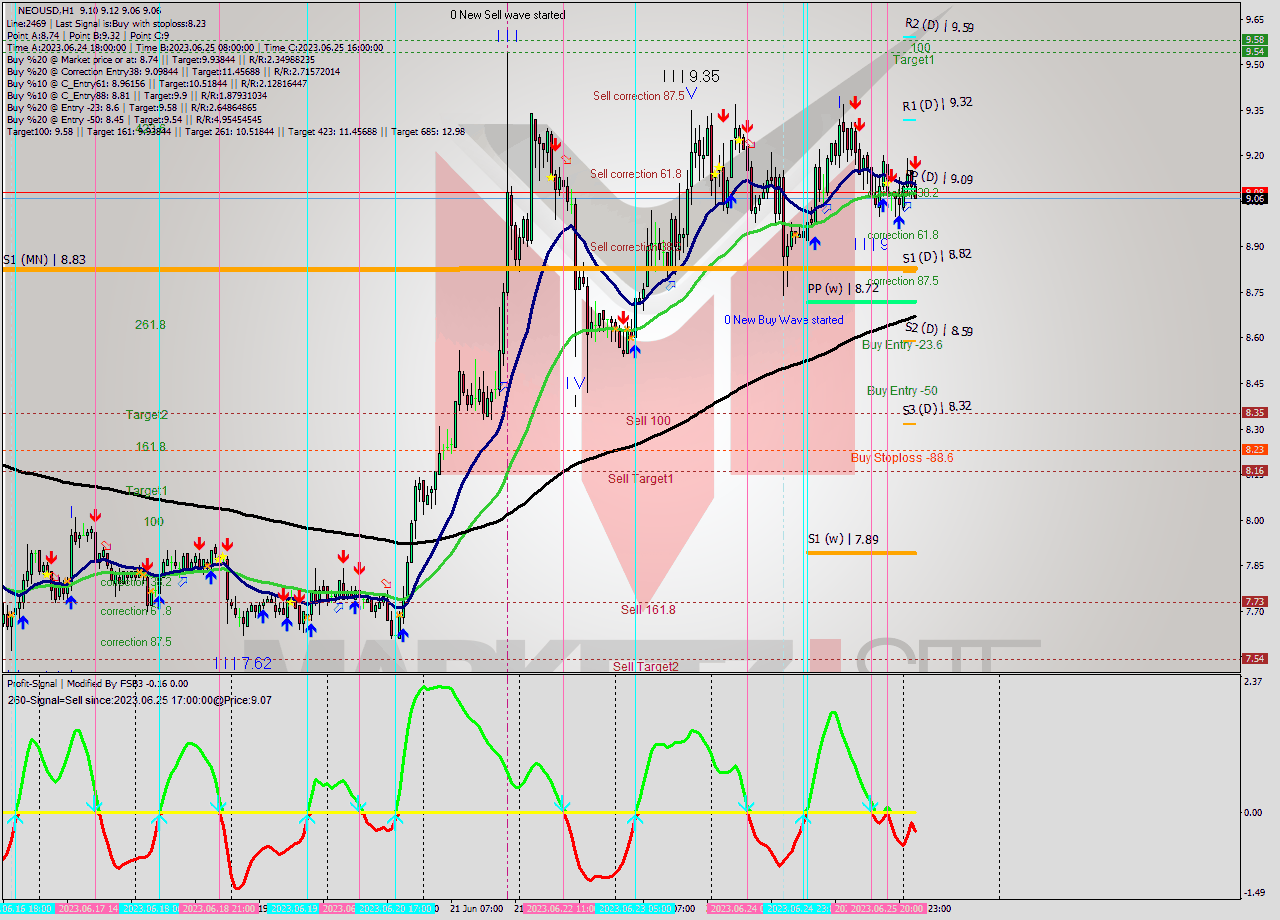
Task: Click the green 9.58 price tag on axis
Action: click(x=1254, y=40)
